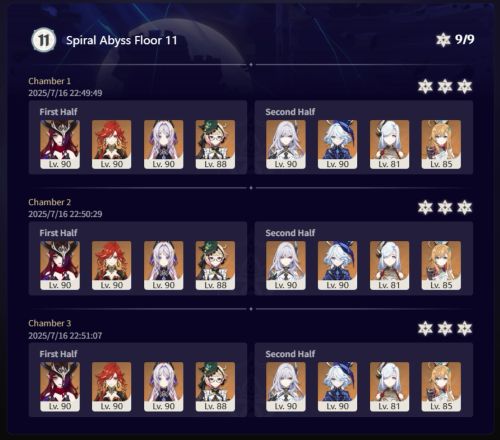Select Chamber 3 Second Half Lv. 85 portrait

441,387
